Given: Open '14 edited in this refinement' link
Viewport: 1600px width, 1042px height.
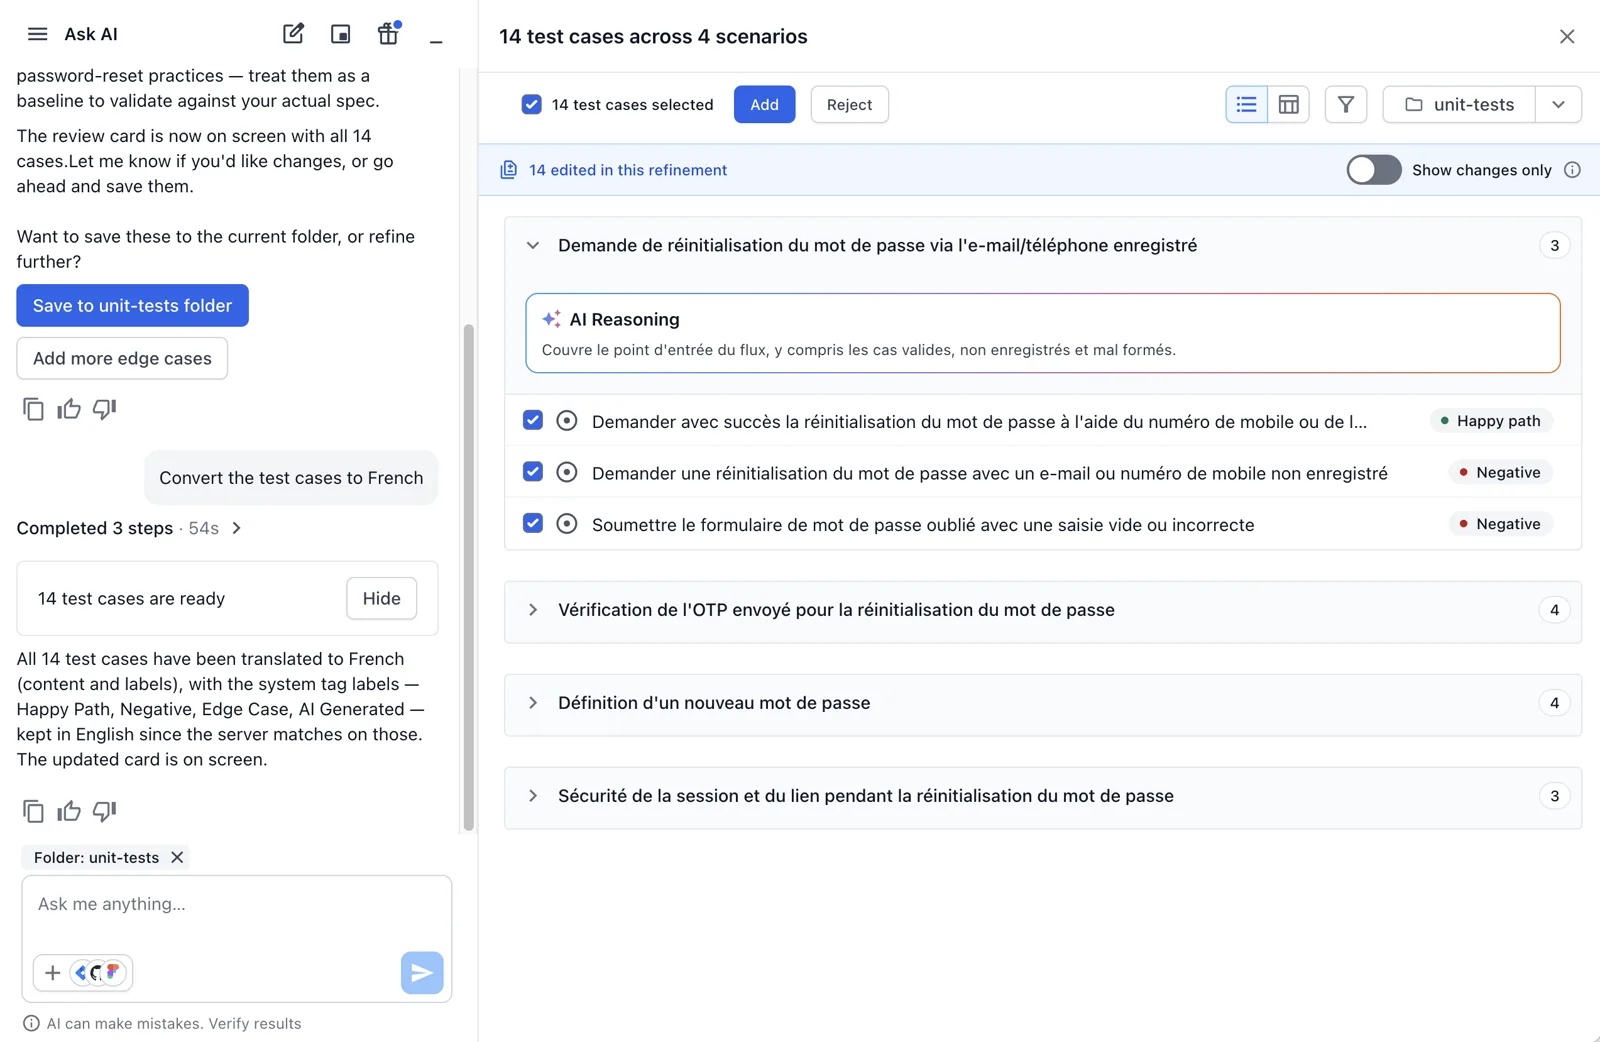Looking at the screenshot, I should pos(627,170).
